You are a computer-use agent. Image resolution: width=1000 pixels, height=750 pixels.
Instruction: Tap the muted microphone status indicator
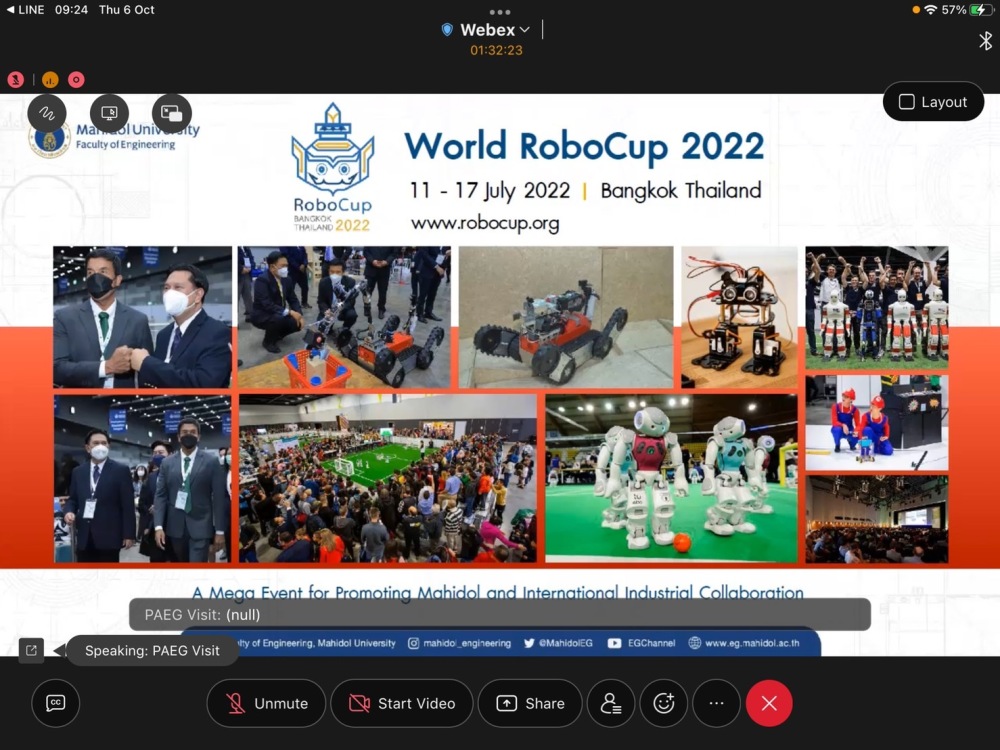coord(16,80)
